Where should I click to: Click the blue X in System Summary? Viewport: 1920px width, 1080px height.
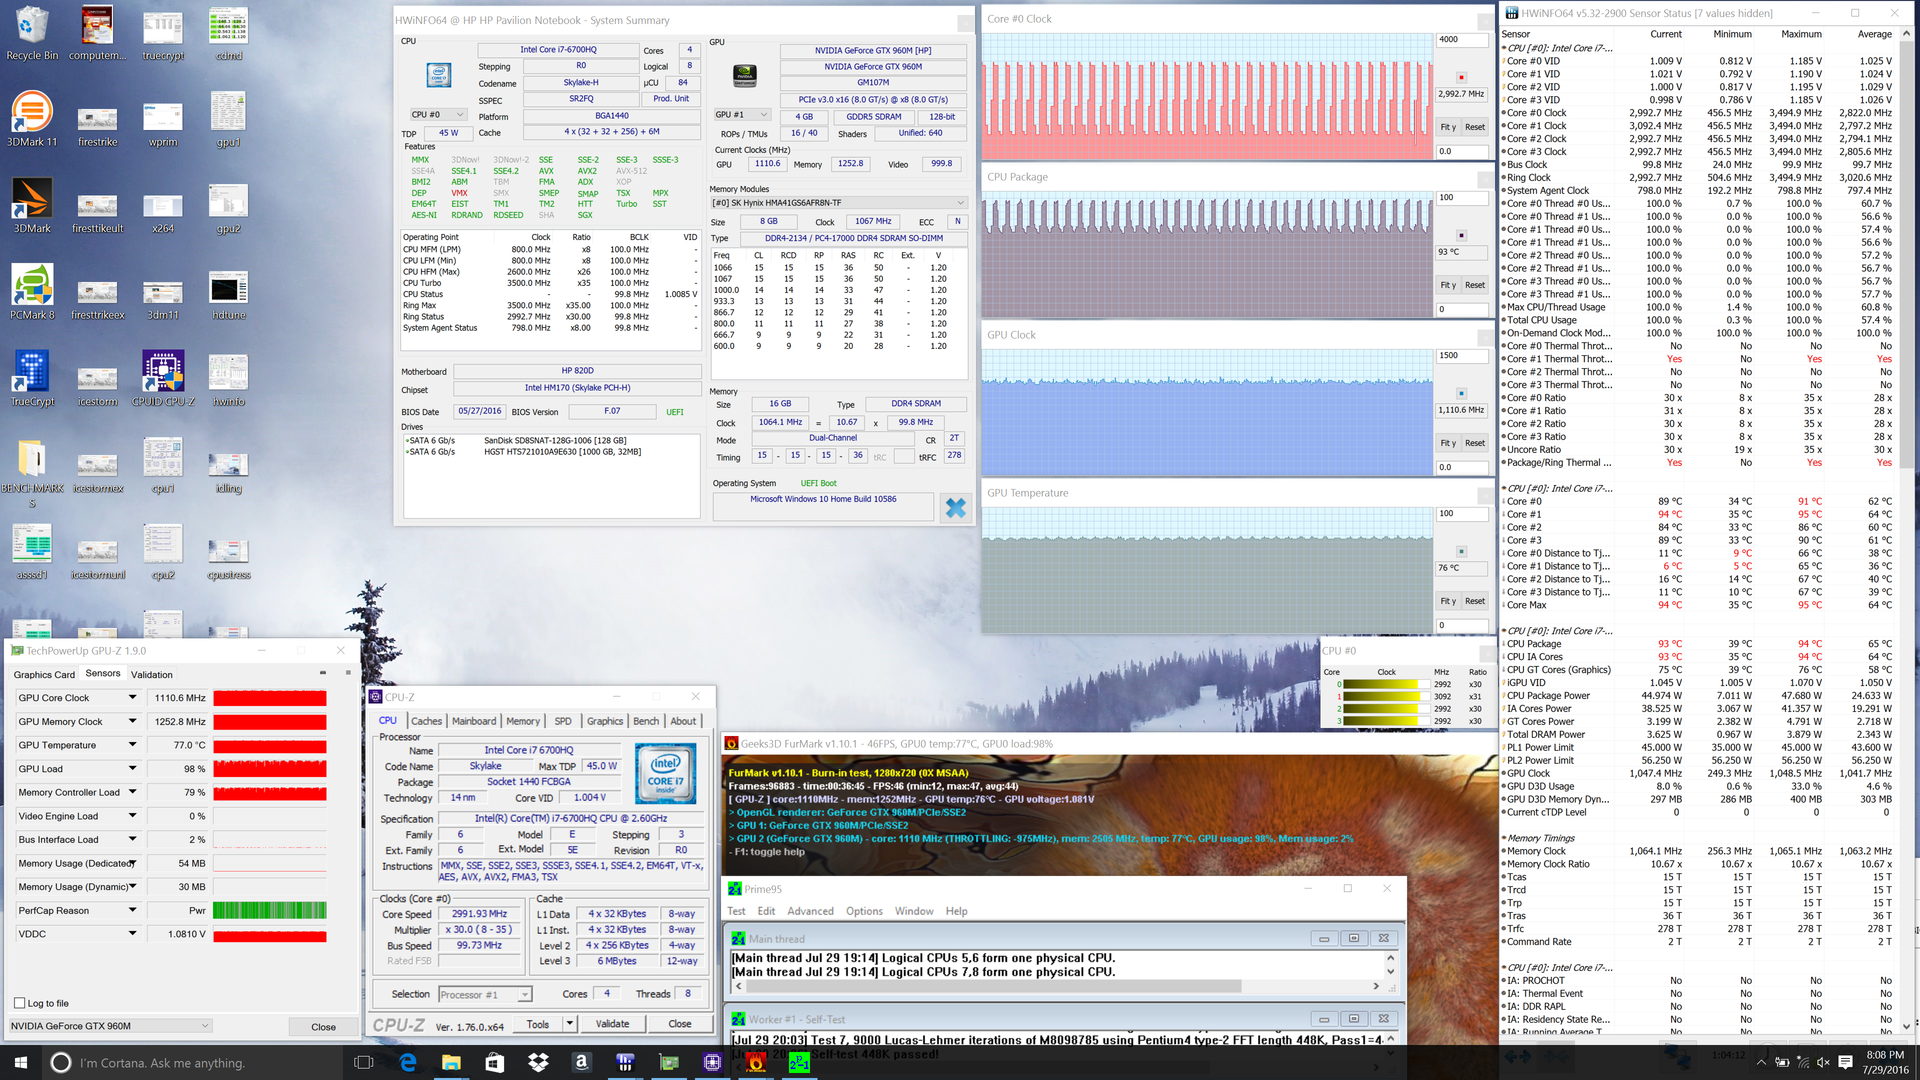point(955,508)
